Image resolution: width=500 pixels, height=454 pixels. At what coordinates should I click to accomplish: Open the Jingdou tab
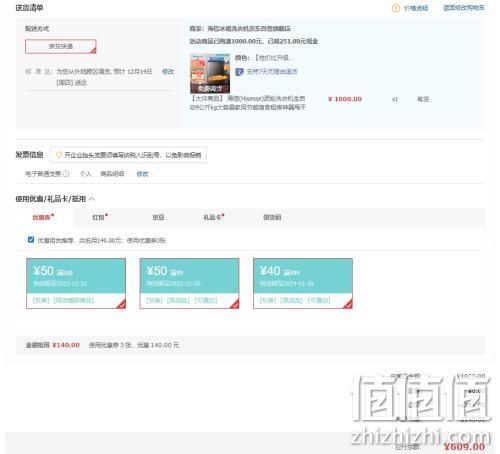(x=158, y=217)
